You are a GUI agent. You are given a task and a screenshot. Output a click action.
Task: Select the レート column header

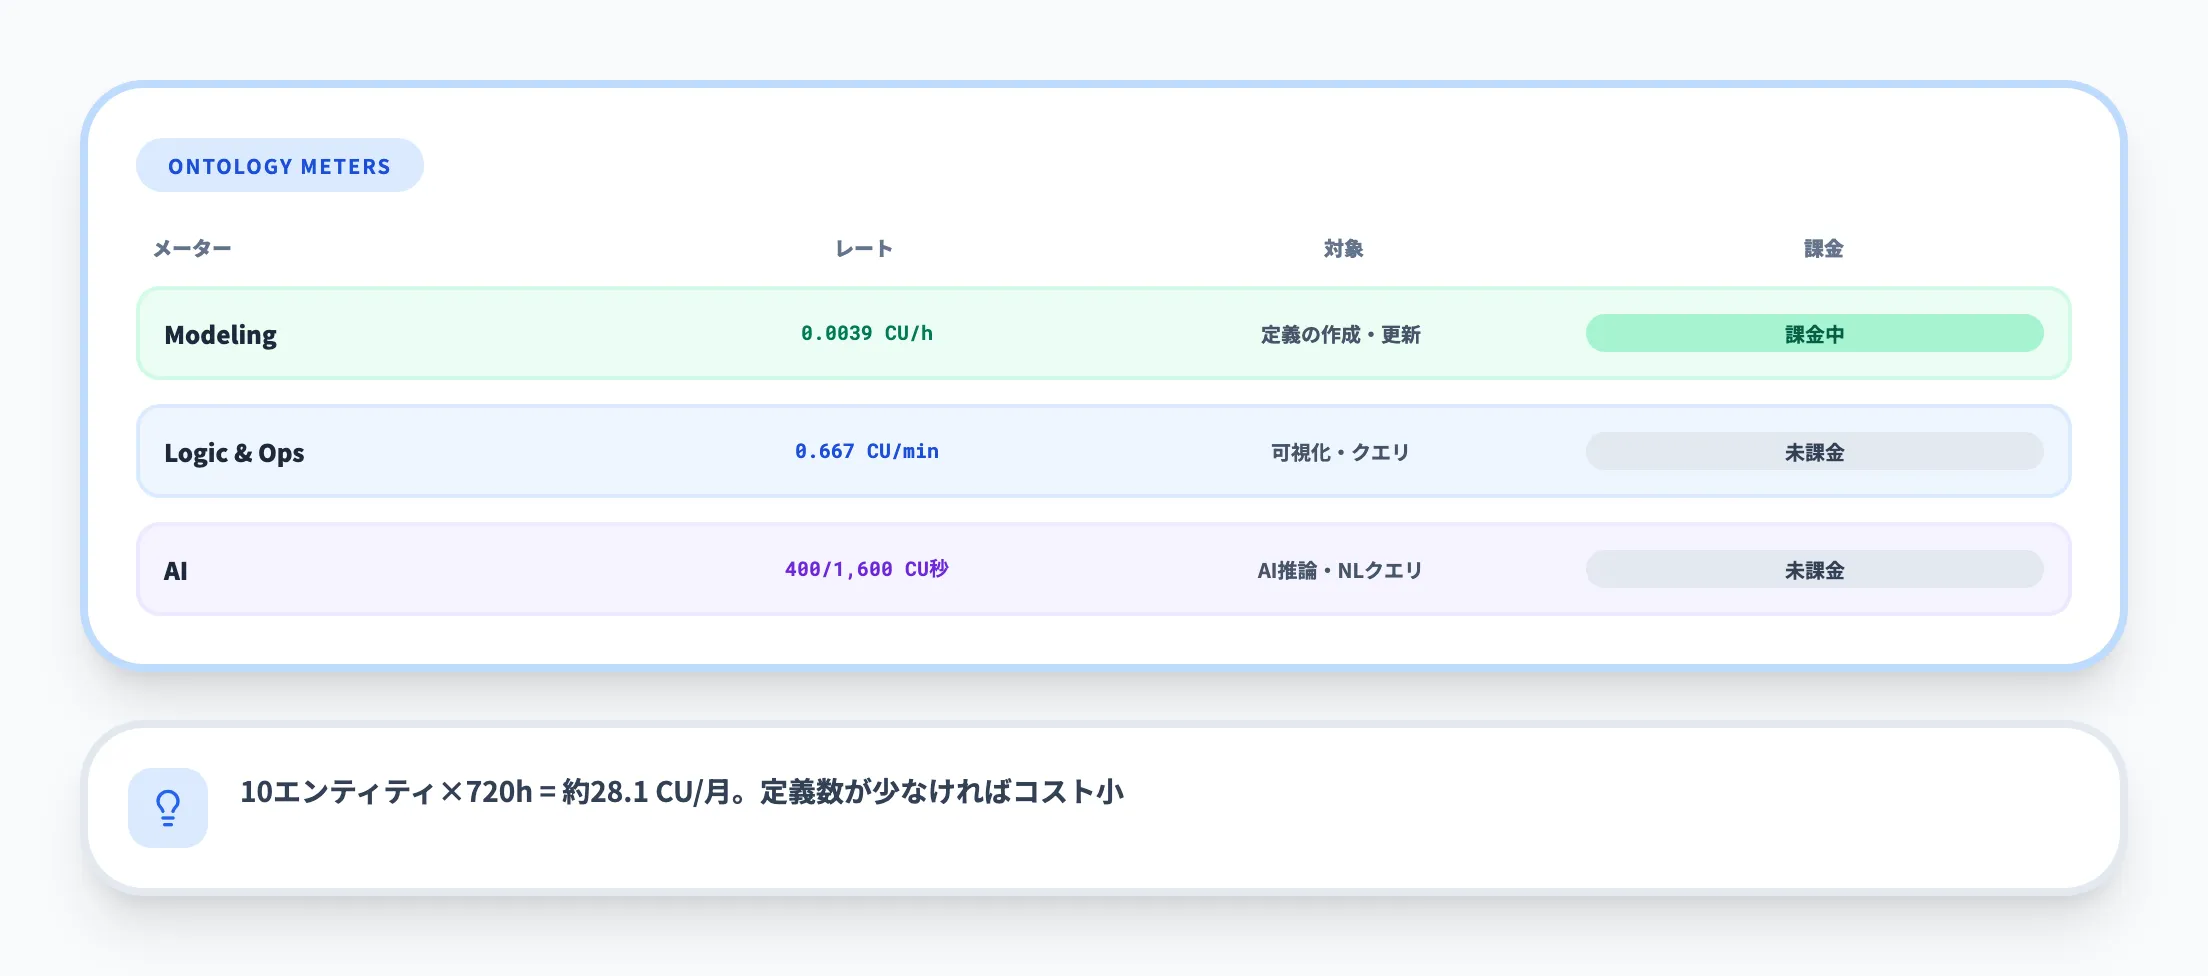click(x=861, y=248)
